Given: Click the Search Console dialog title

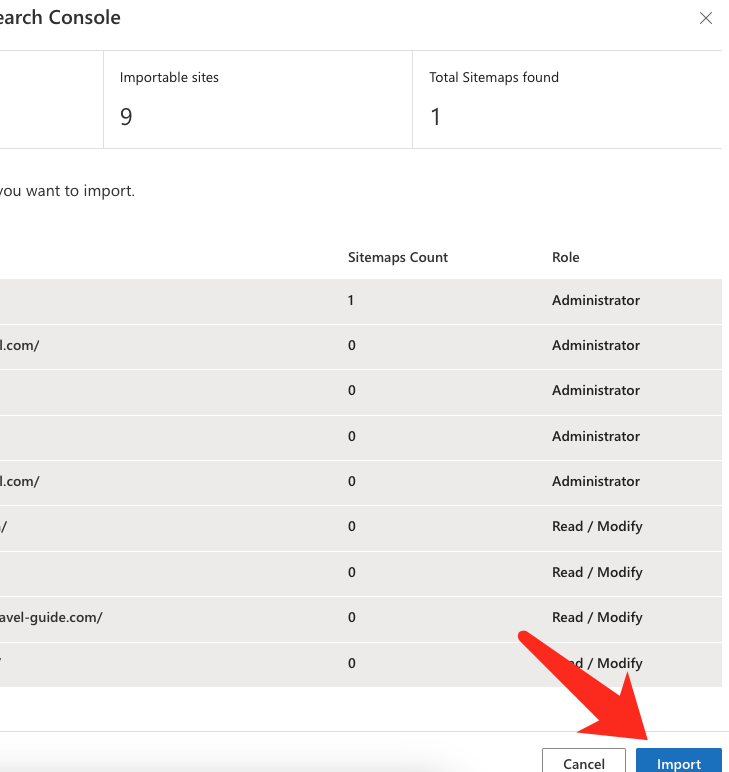Looking at the screenshot, I should click(60, 18).
